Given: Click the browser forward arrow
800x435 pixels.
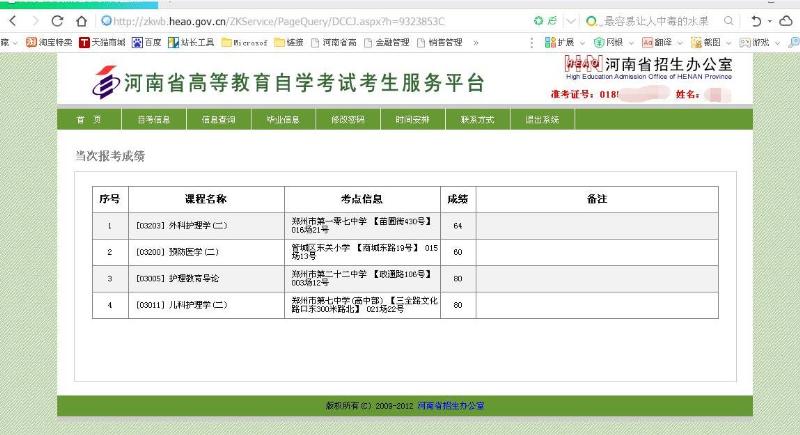Looking at the screenshot, I should (x=35, y=21).
